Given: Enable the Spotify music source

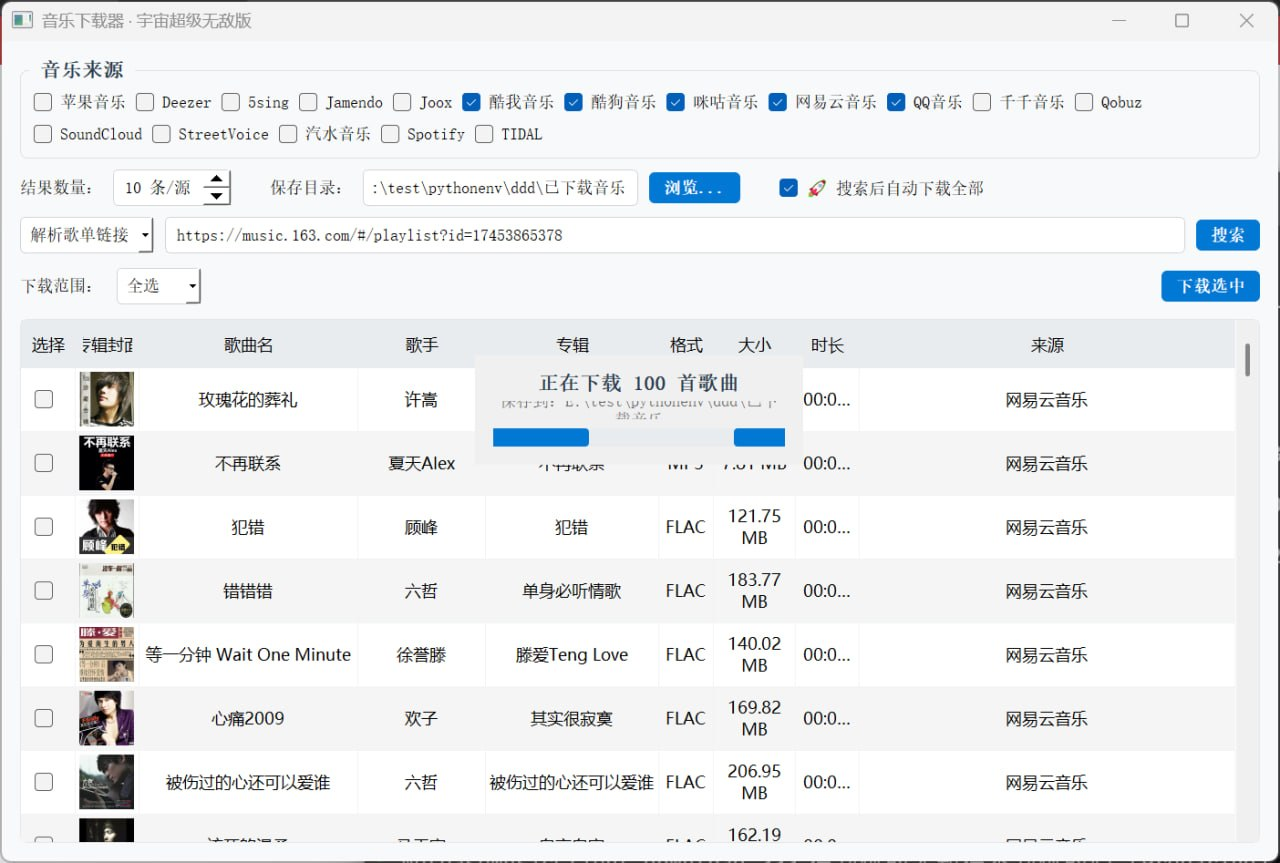Looking at the screenshot, I should pos(390,134).
